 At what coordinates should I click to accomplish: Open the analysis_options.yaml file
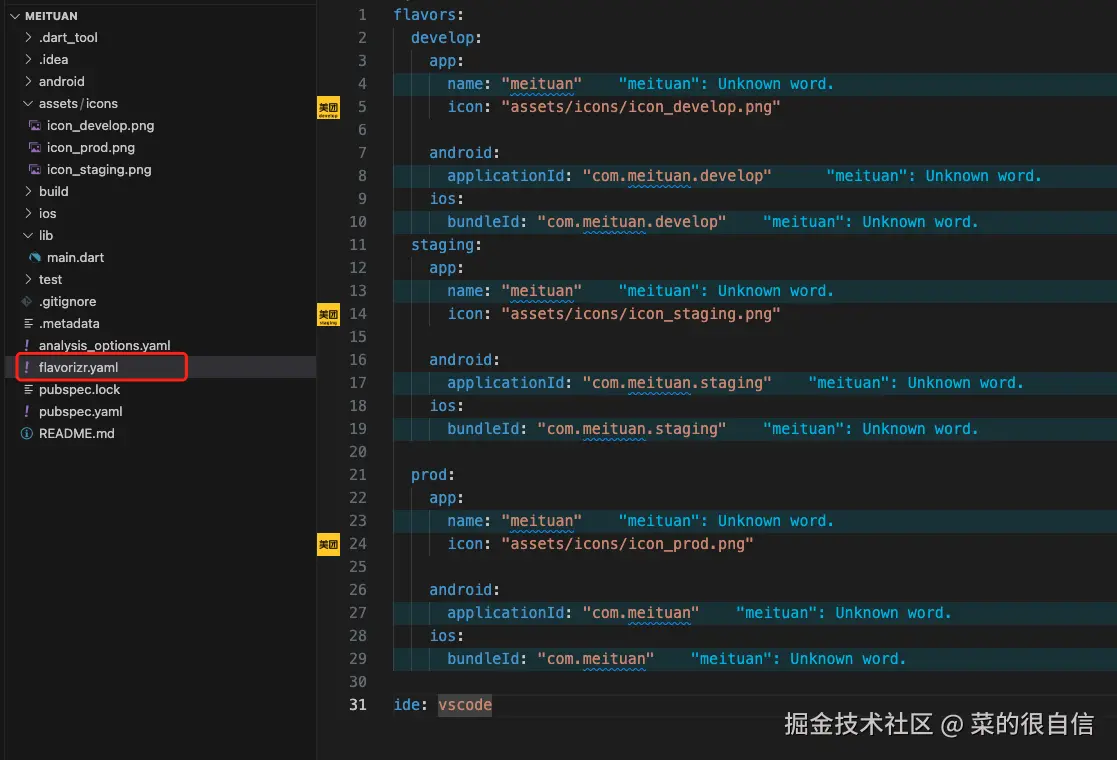[x=105, y=345]
